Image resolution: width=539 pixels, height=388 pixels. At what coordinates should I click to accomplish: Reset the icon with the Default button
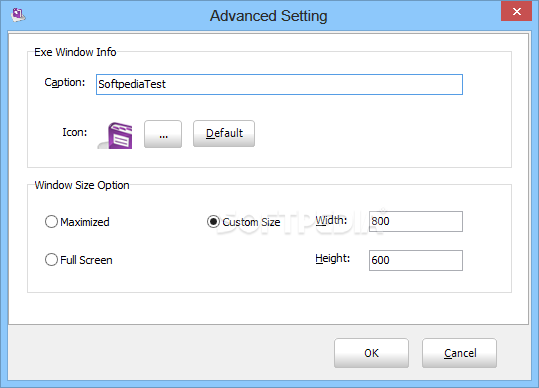224,133
